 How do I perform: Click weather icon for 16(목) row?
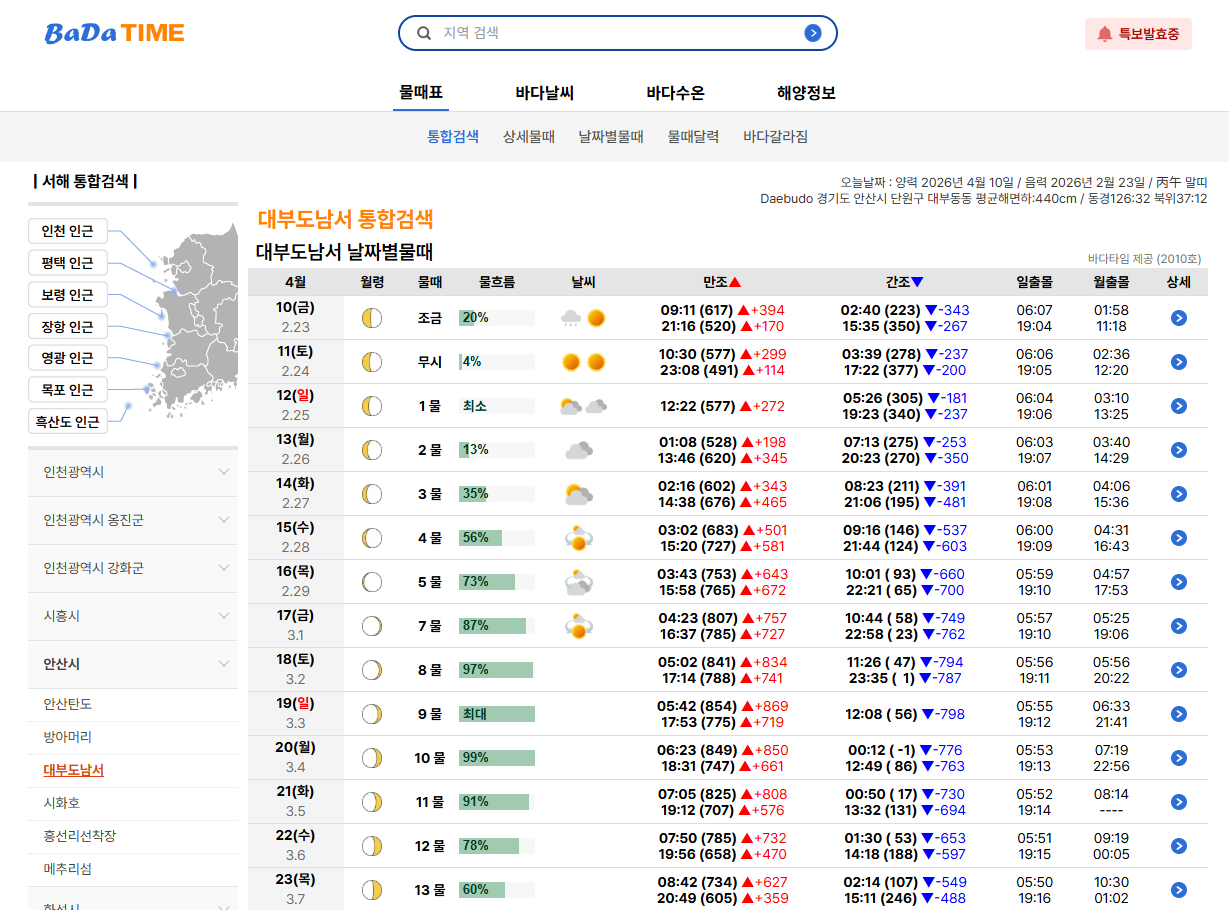(578, 582)
